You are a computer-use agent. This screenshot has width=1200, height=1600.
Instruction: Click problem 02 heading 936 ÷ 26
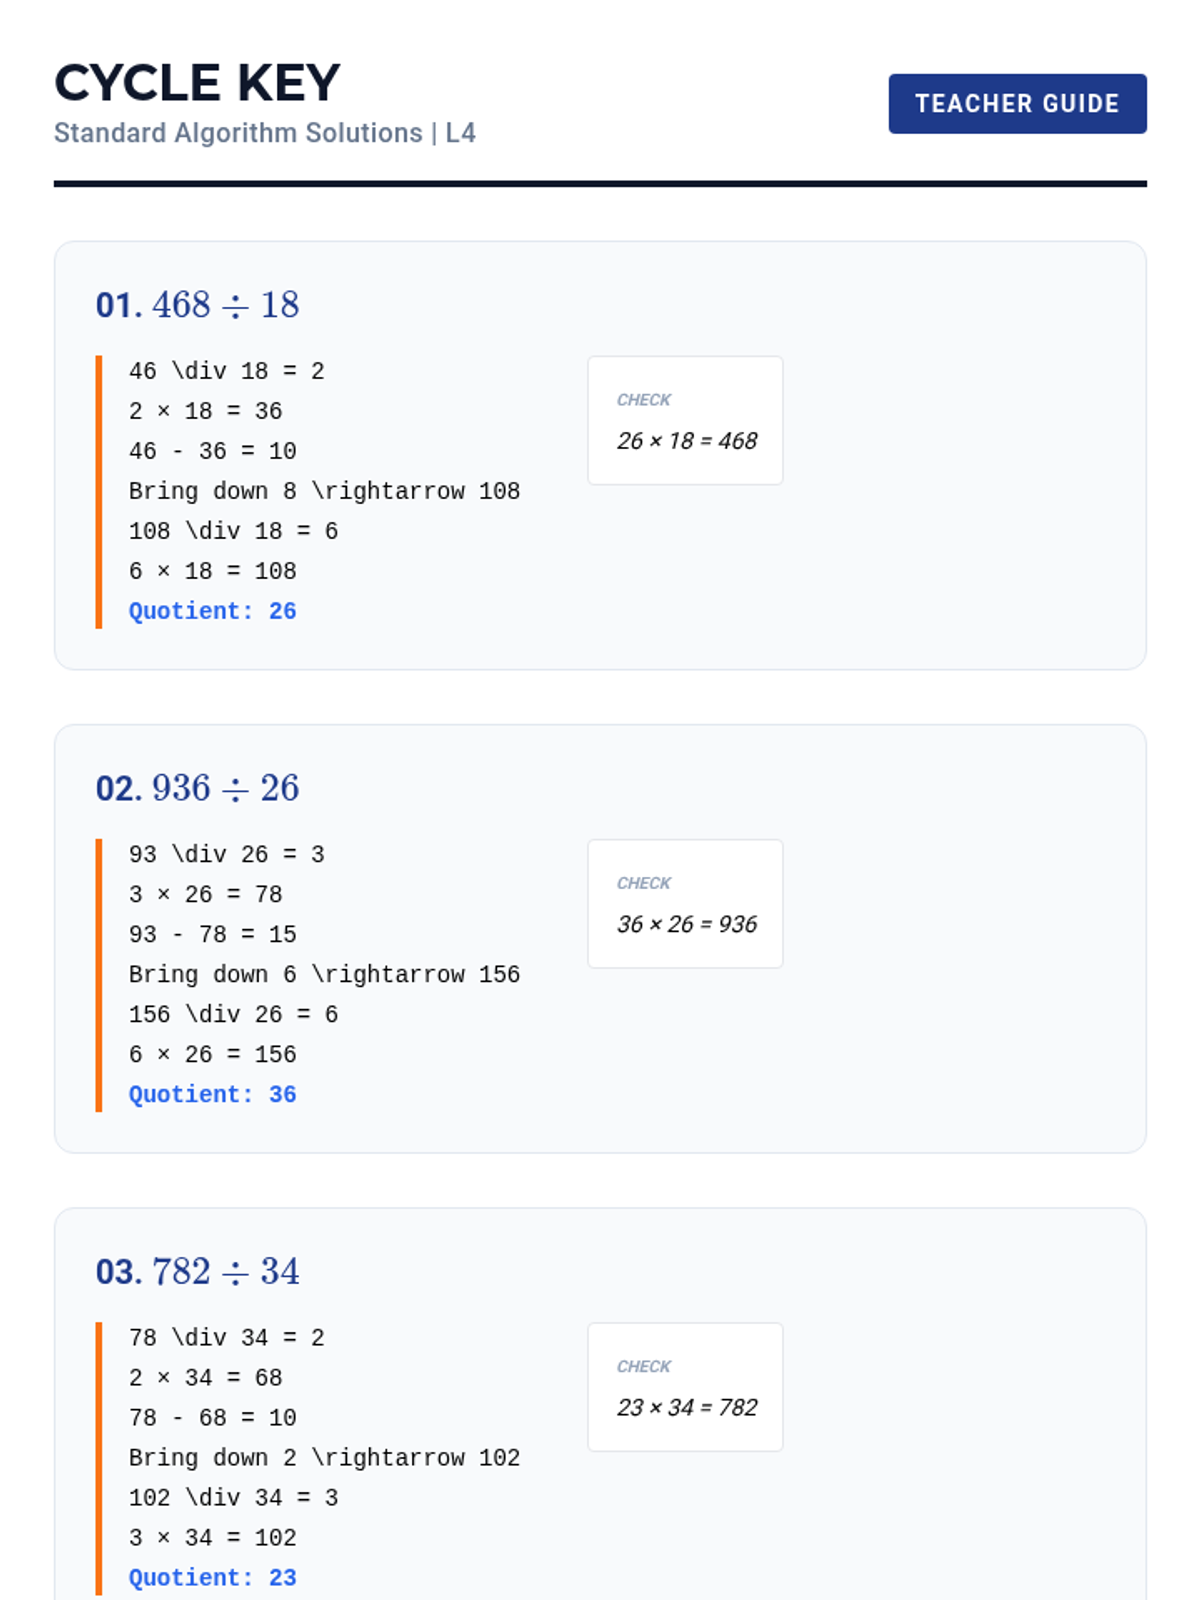(198, 788)
